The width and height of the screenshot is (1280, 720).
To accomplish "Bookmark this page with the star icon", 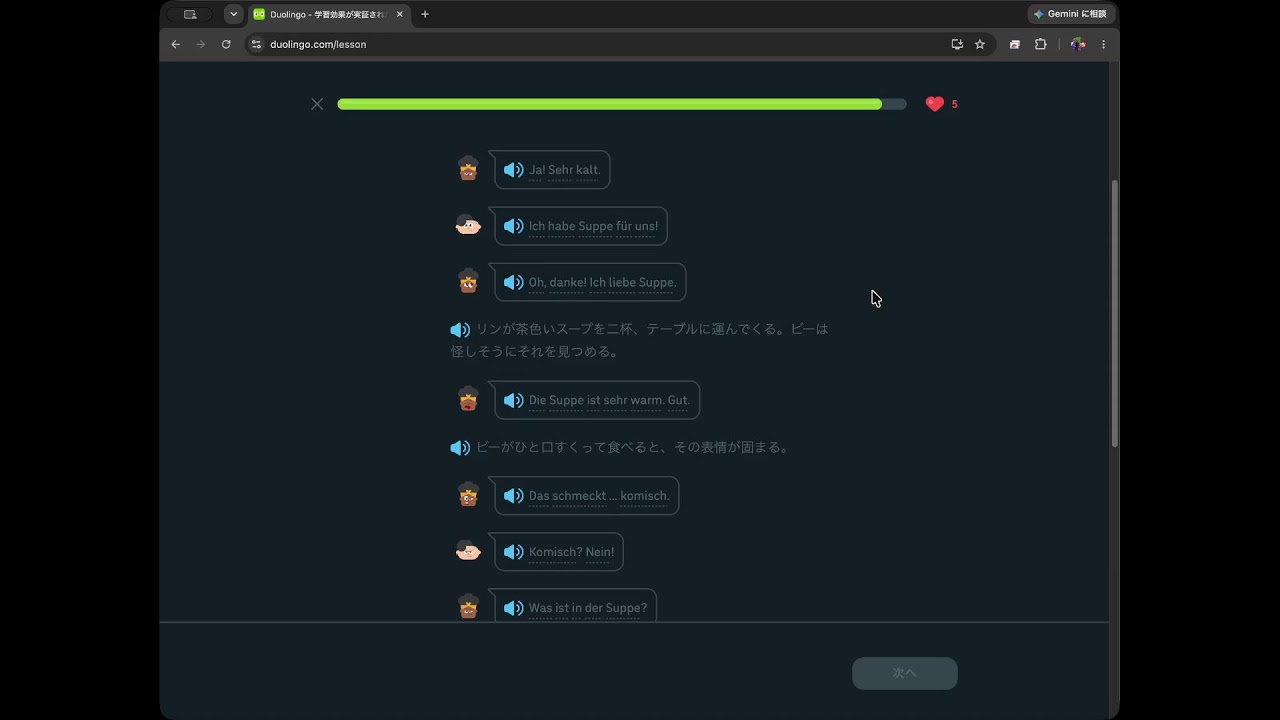I will 980,44.
